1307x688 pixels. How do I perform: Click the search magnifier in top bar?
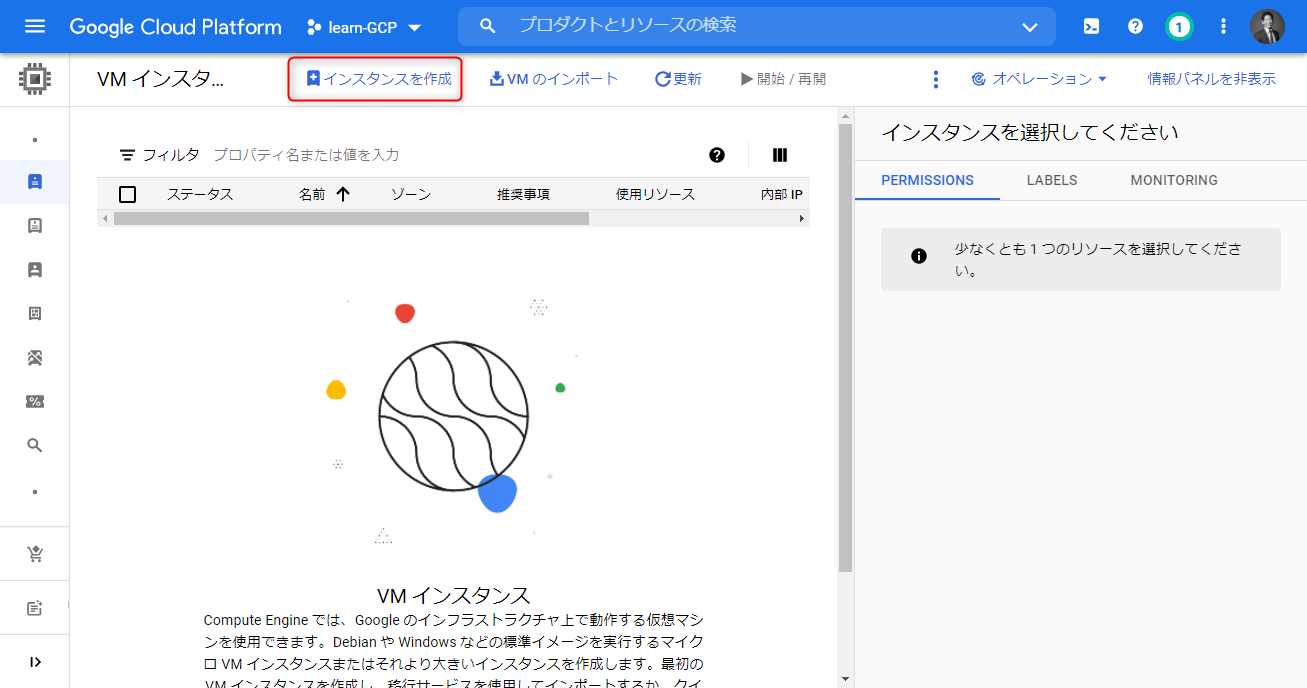click(488, 26)
